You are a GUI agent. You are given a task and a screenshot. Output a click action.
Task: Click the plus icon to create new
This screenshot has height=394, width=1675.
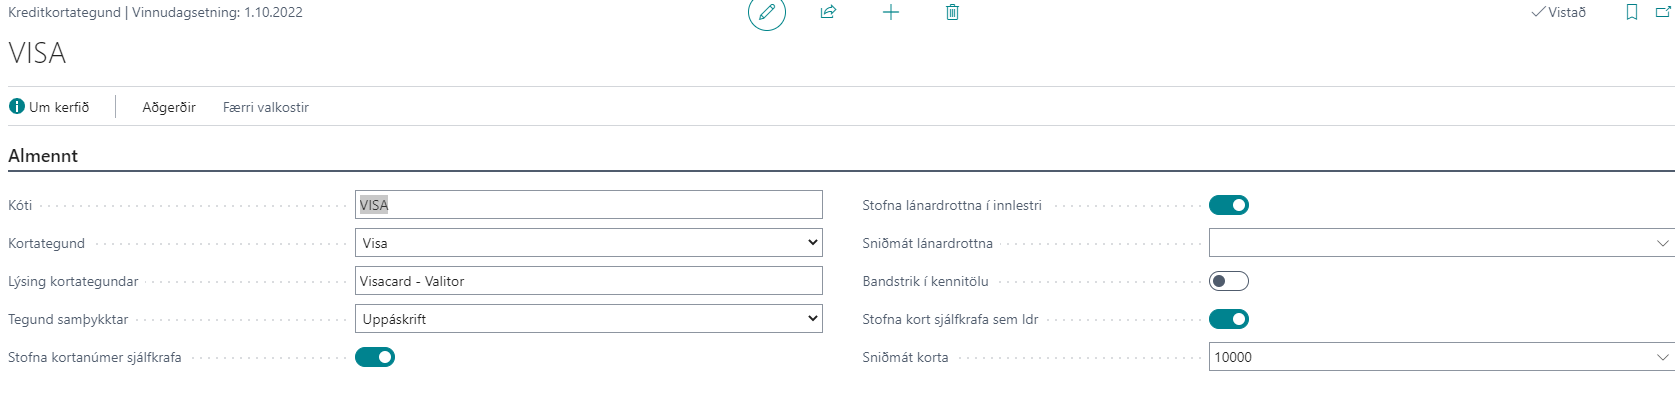coord(891,12)
